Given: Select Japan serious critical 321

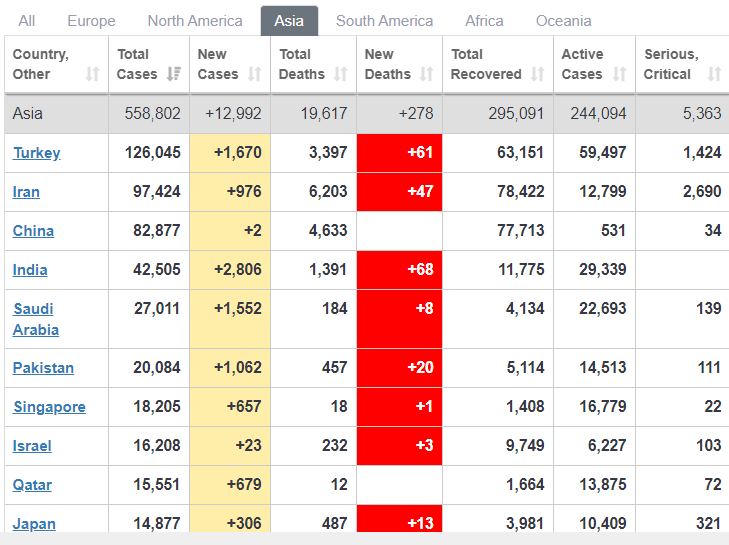Looking at the screenshot, I should pyautogui.click(x=709, y=524).
